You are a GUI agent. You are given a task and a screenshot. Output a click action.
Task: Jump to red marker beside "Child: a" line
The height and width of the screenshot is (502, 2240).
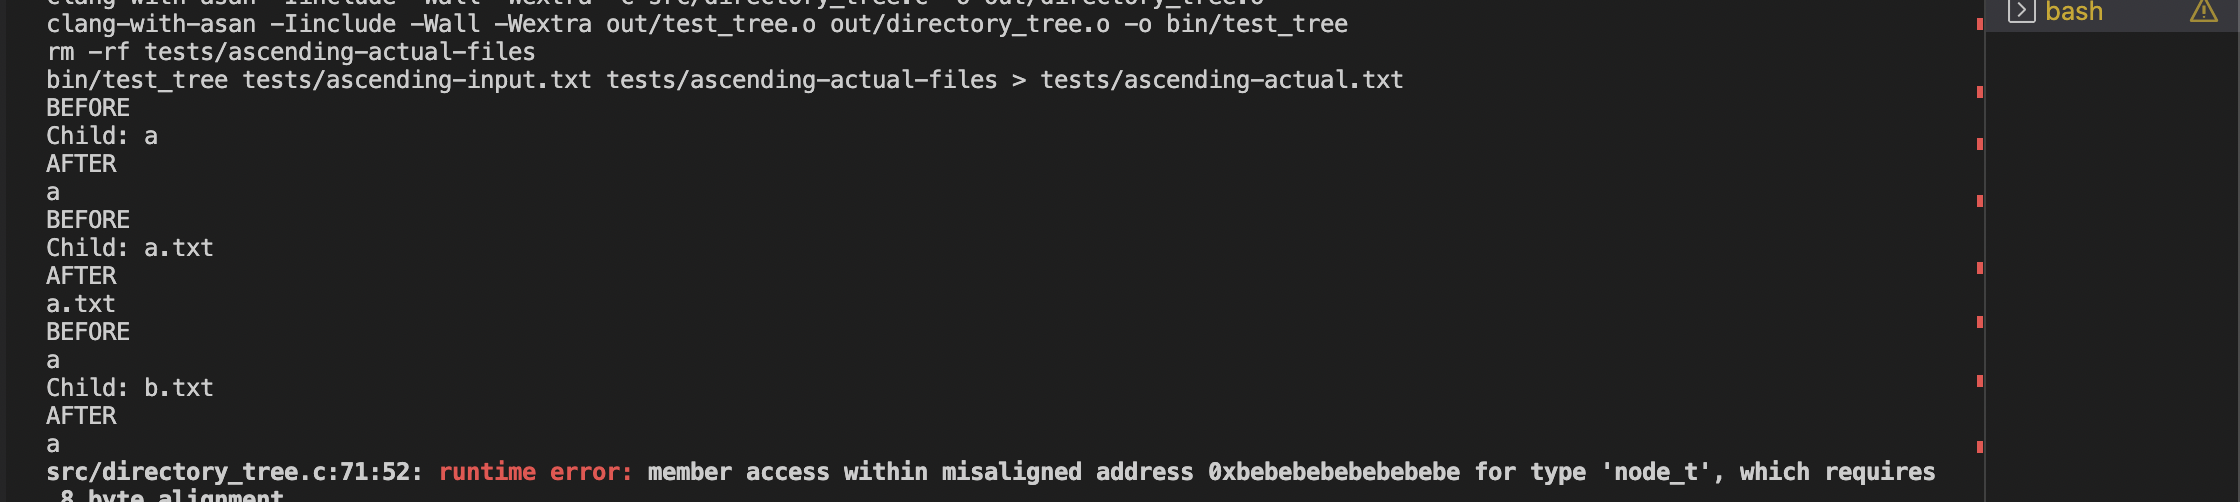(1979, 144)
